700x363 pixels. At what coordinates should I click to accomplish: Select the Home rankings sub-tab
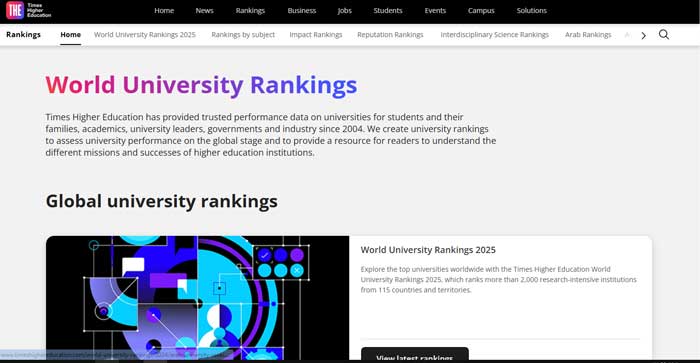click(71, 34)
